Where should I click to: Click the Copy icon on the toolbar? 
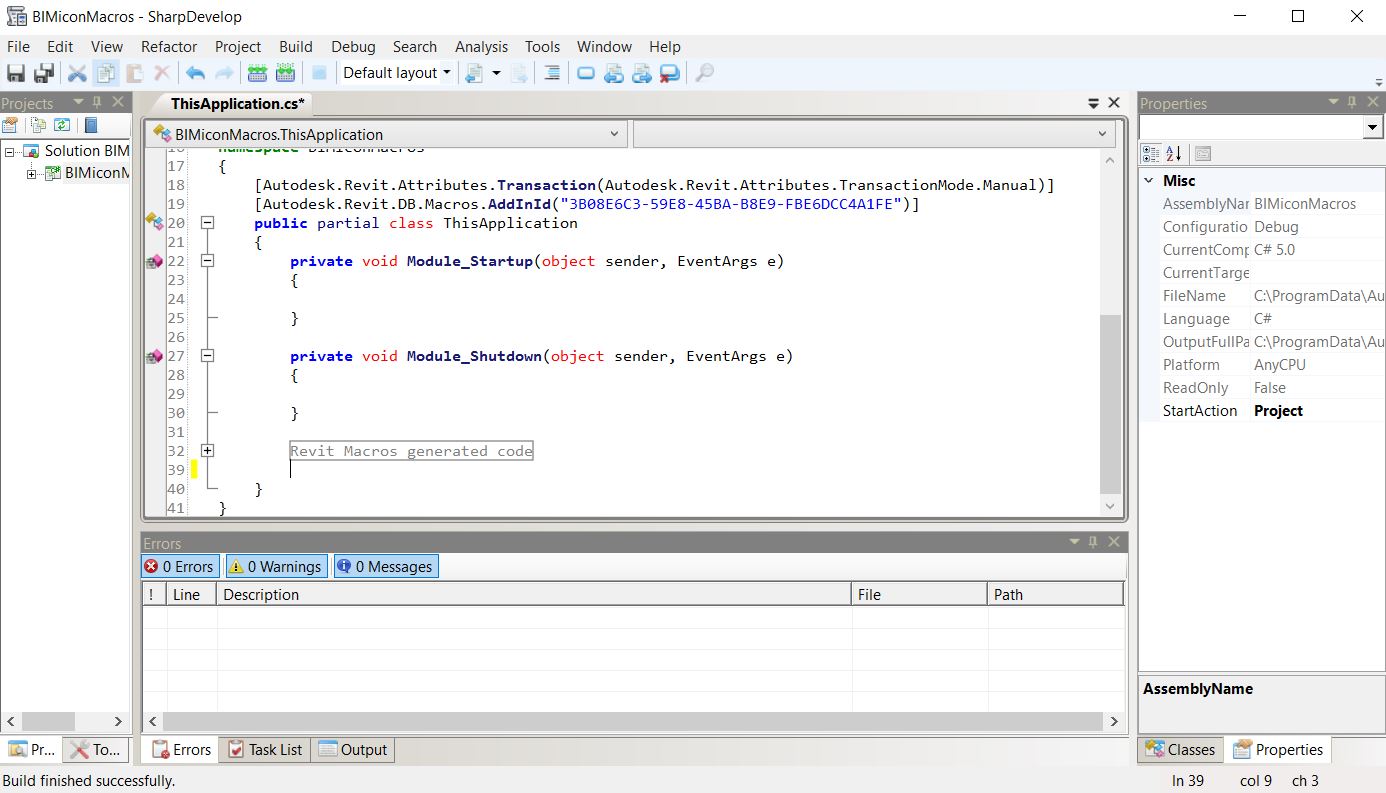104,72
